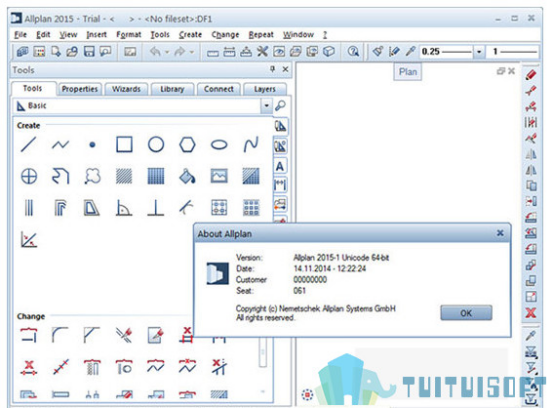Open the Dimension line module icon
Viewport: 554px width, 408px height.
click(x=280, y=184)
